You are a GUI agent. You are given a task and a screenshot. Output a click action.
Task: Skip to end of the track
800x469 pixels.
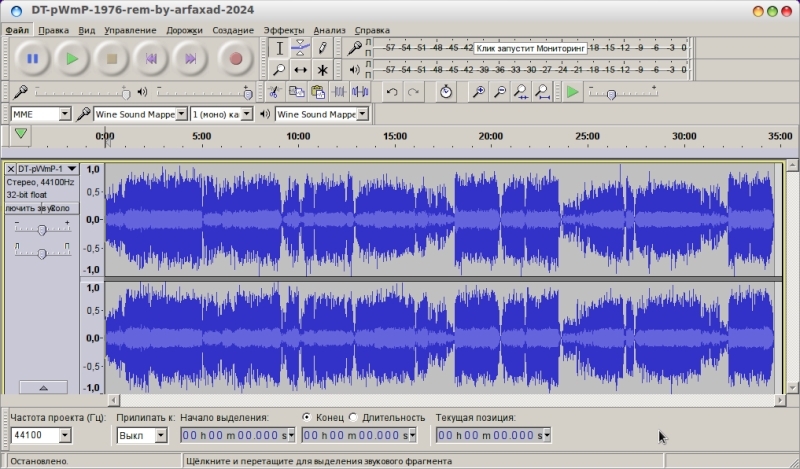[190, 59]
